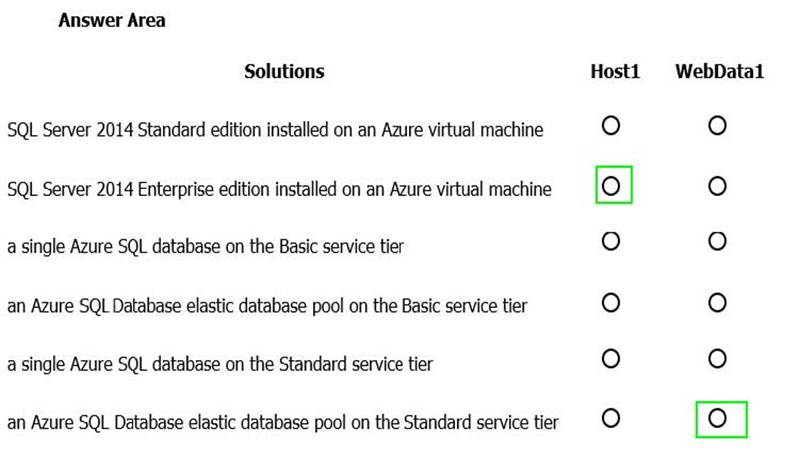Click the Solutions column header
This screenshot has height=464, width=799.
tap(284, 72)
